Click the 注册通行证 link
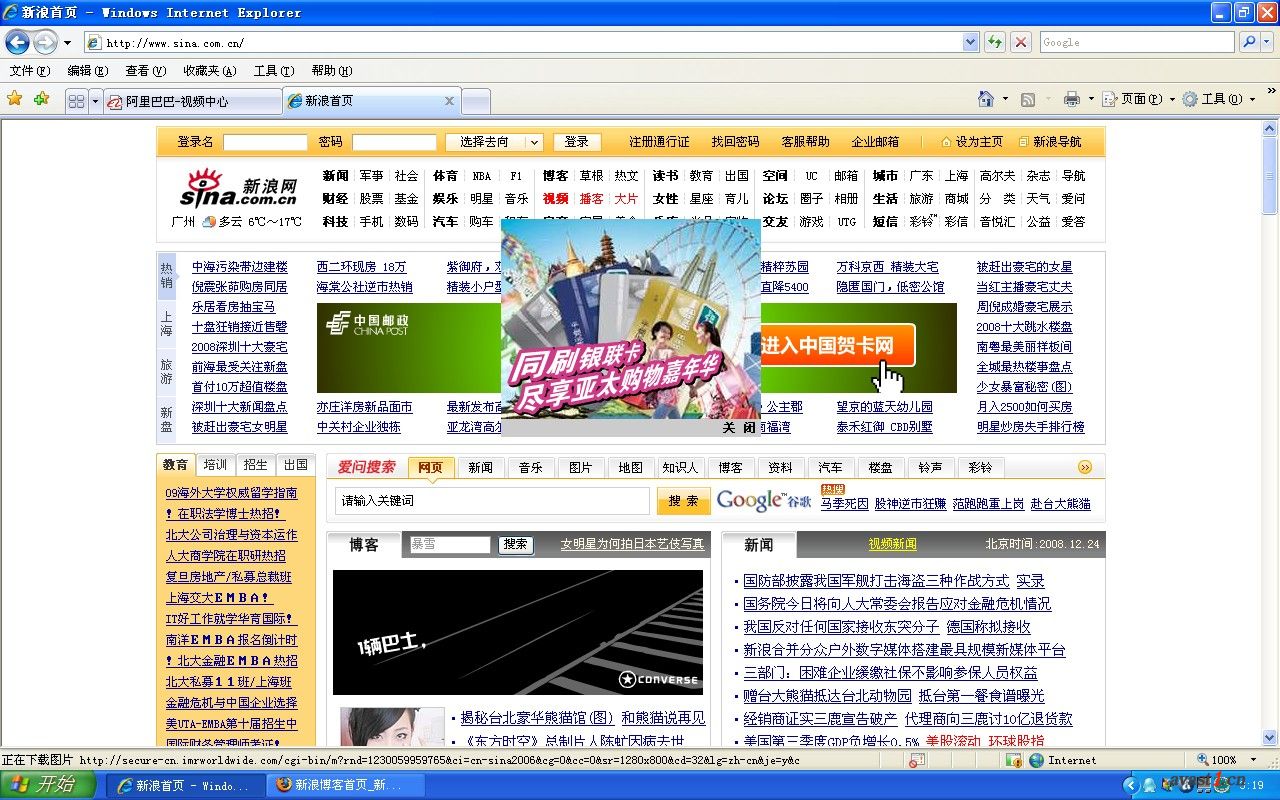This screenshot has width=1280, height=800. 659,142
